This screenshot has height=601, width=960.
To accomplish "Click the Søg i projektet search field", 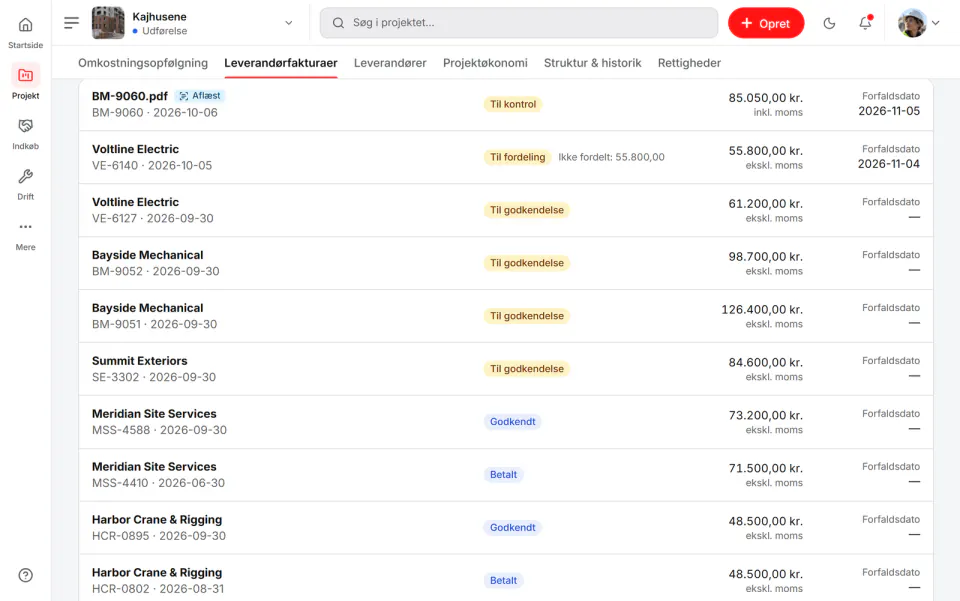I will (519, 23).
